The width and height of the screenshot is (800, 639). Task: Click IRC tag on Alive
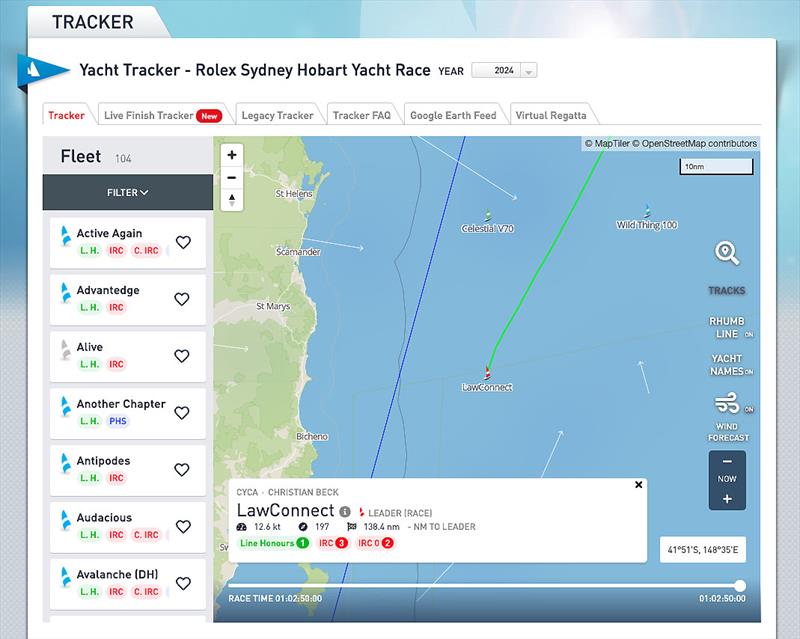[116, 364]
